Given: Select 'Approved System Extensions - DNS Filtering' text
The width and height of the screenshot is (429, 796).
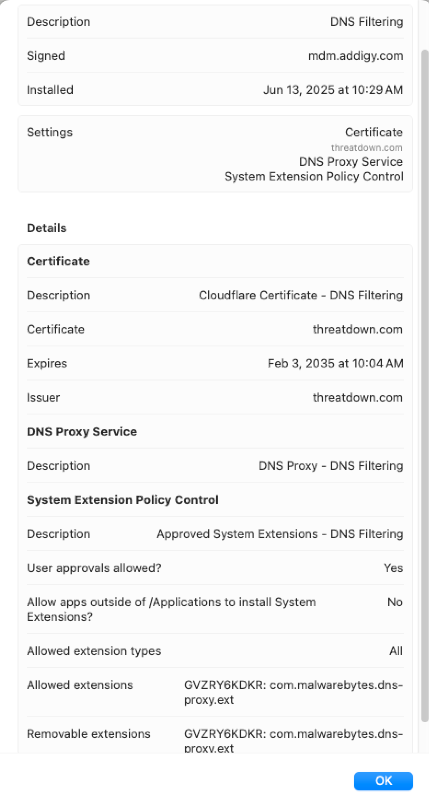Looking at the screenshot, I should (x=280, y=534).
